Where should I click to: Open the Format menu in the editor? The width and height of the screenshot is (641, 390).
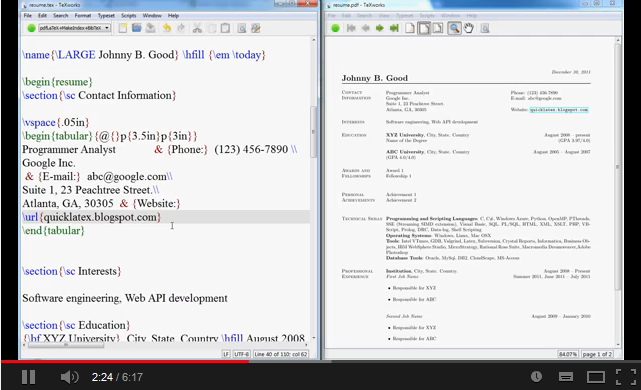tap(83, 16)
